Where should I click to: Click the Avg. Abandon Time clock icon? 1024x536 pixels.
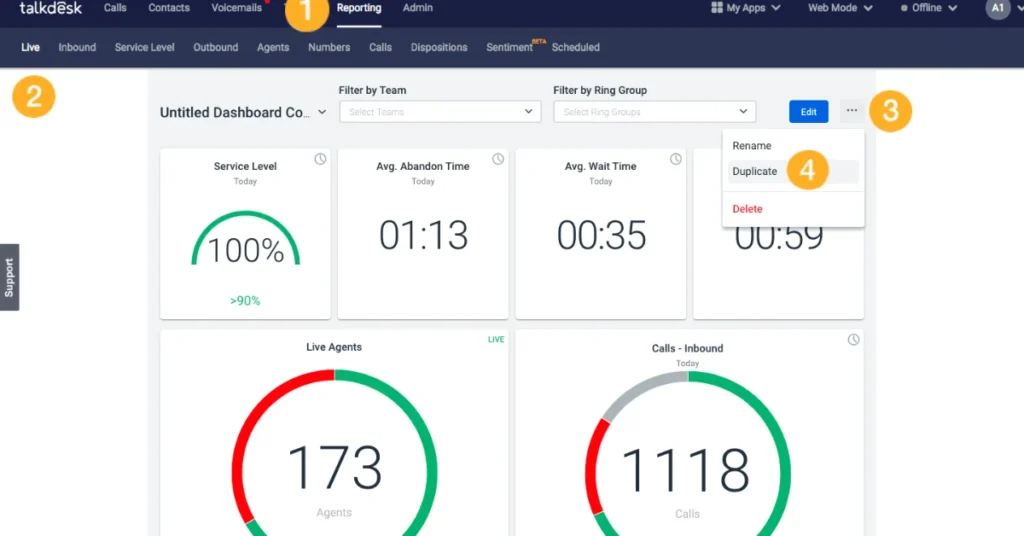click(498, 159)
